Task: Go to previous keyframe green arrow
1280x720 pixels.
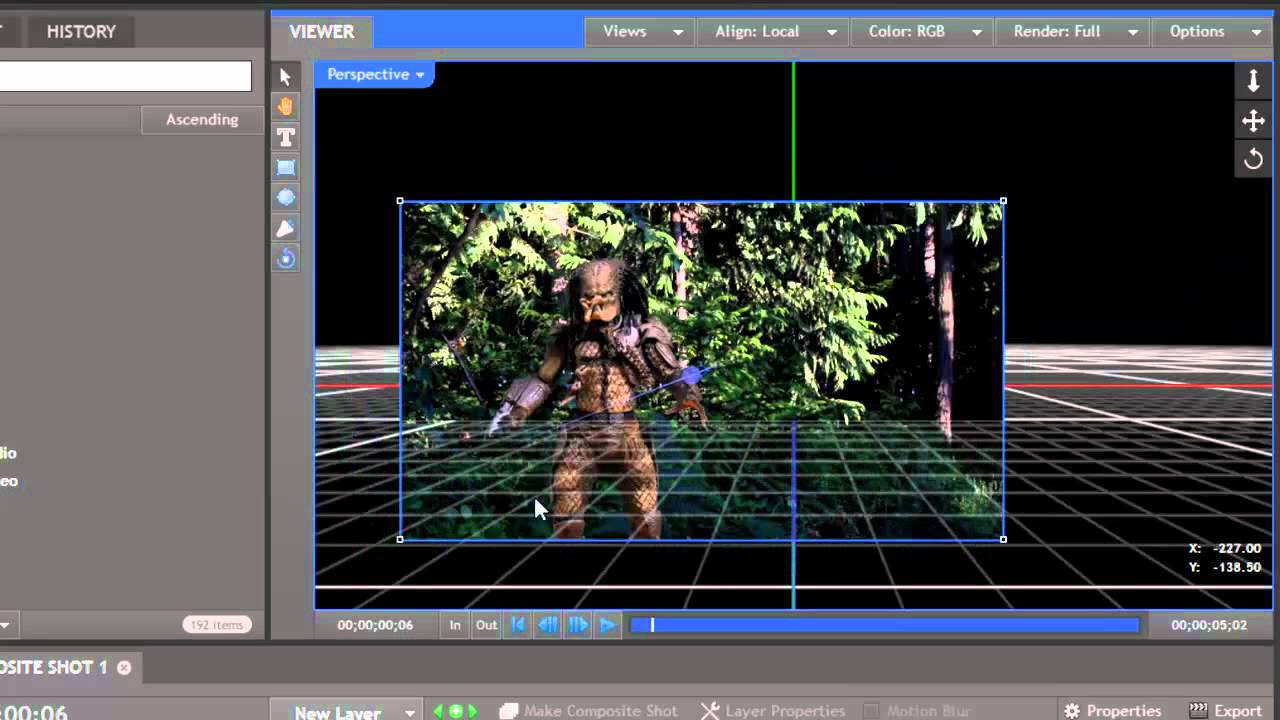Action: (x=438, y=711)
